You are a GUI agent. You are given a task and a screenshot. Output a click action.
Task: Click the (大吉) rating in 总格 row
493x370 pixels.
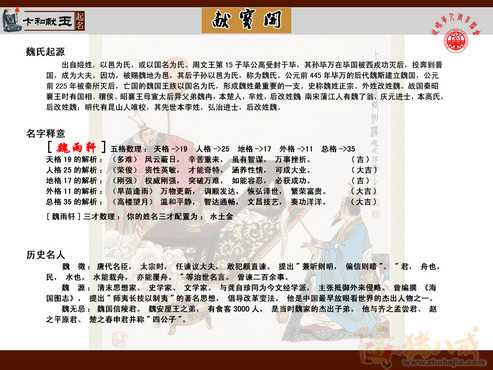(x=364, y=202)
